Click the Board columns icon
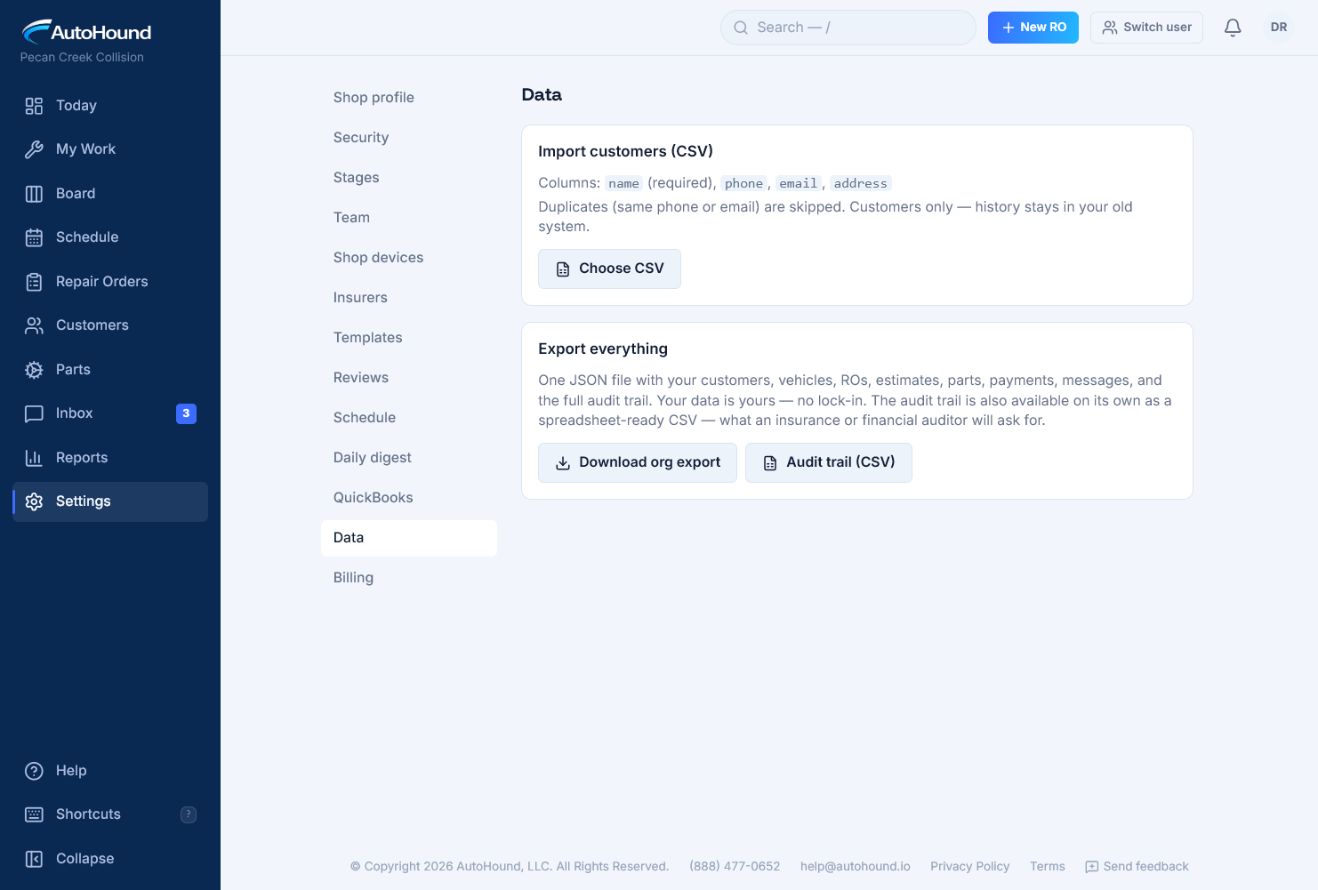1318x890 pixels. (34, 194)
